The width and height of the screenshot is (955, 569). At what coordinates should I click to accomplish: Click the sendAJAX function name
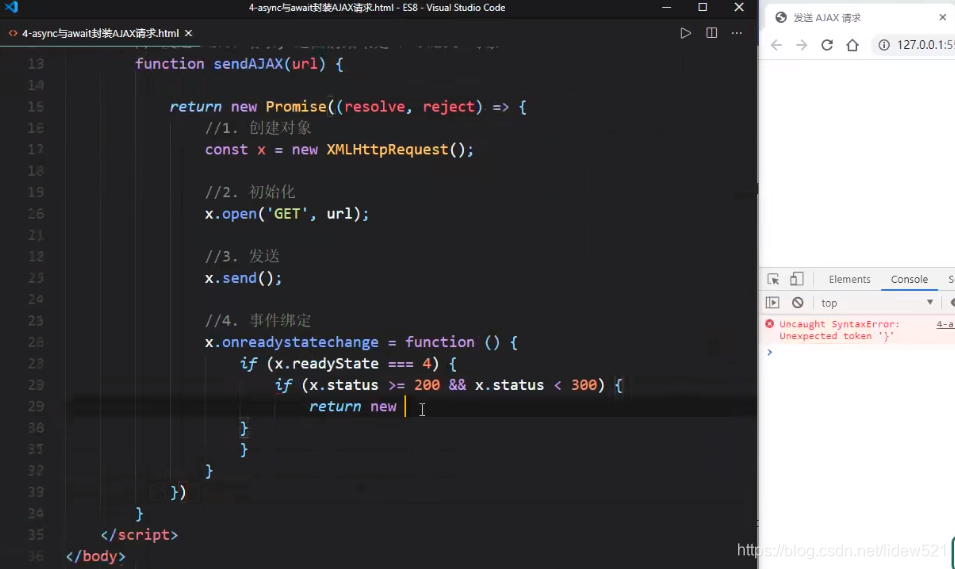coord(248,64)
